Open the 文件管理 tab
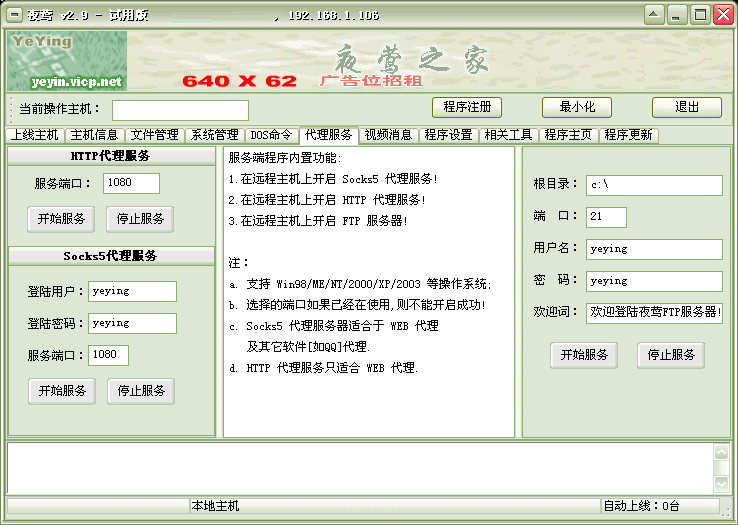Screen dimensions: 738x525 pyautogui.click(x=155, y=135)
